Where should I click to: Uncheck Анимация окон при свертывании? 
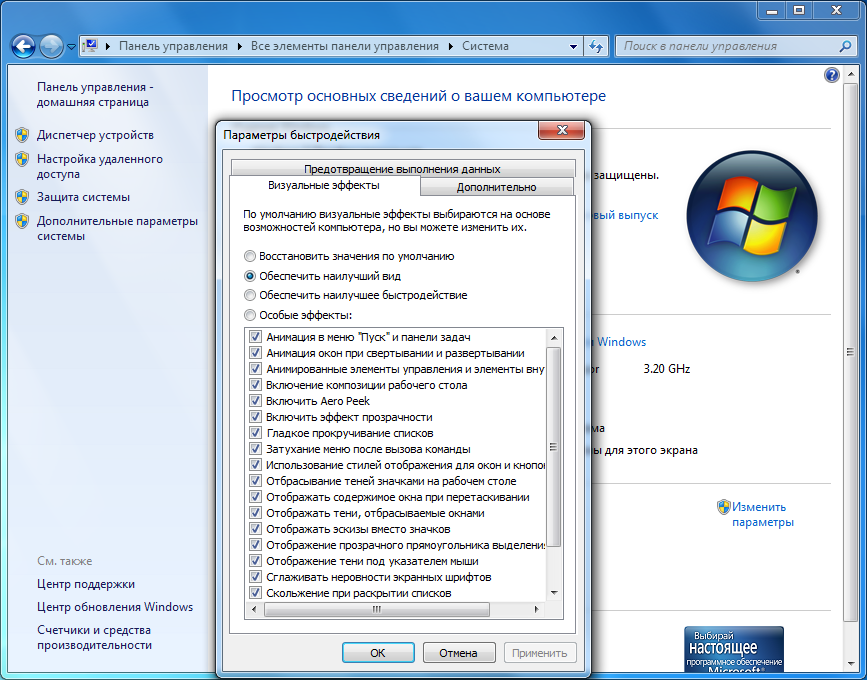[x=255, y=353]
